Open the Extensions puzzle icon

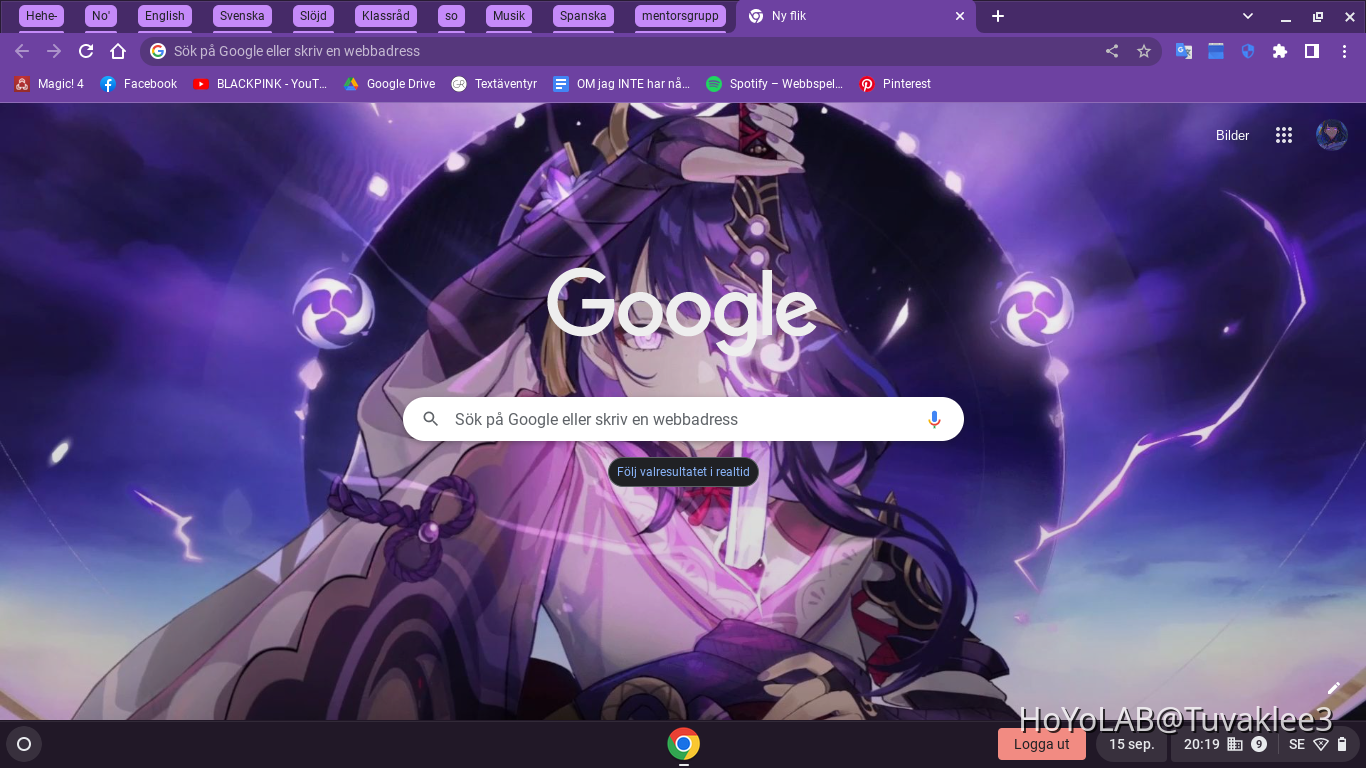click(1280, 51)
